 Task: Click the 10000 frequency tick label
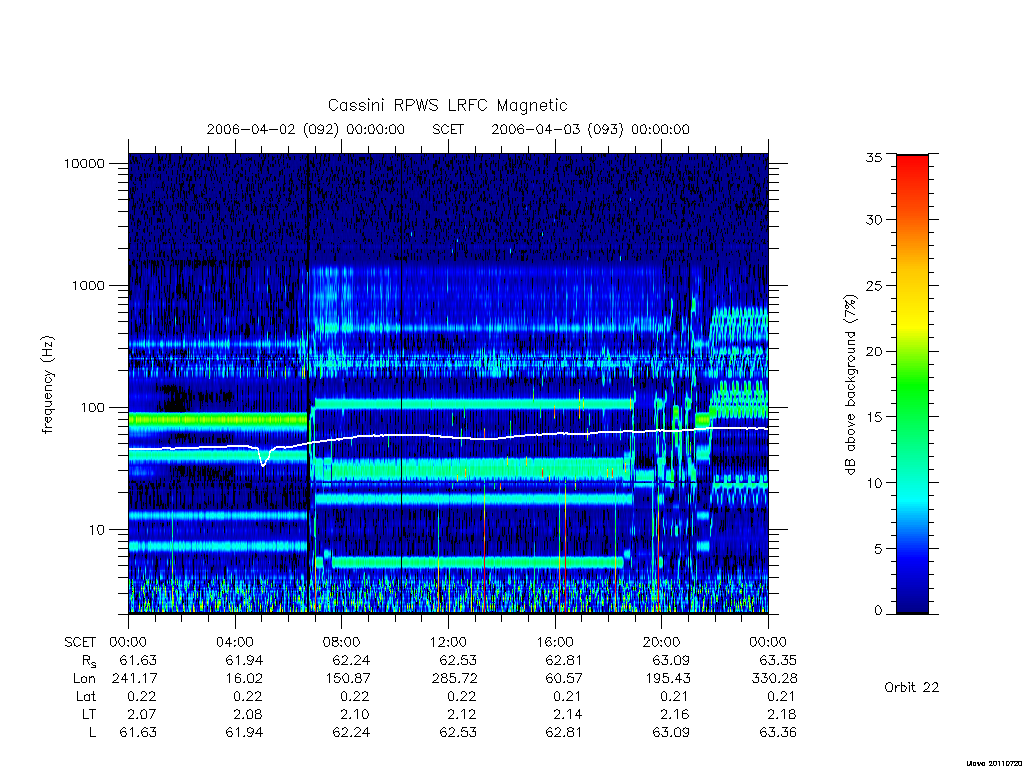(84, 163)
